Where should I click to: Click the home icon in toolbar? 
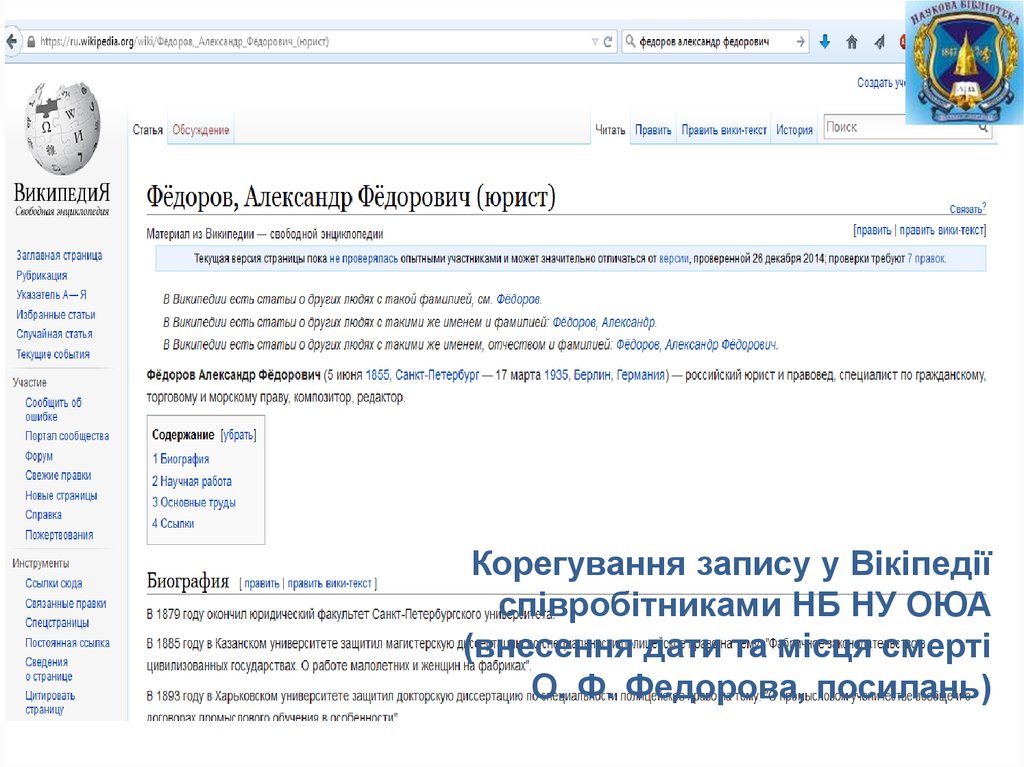pos(852,42)
